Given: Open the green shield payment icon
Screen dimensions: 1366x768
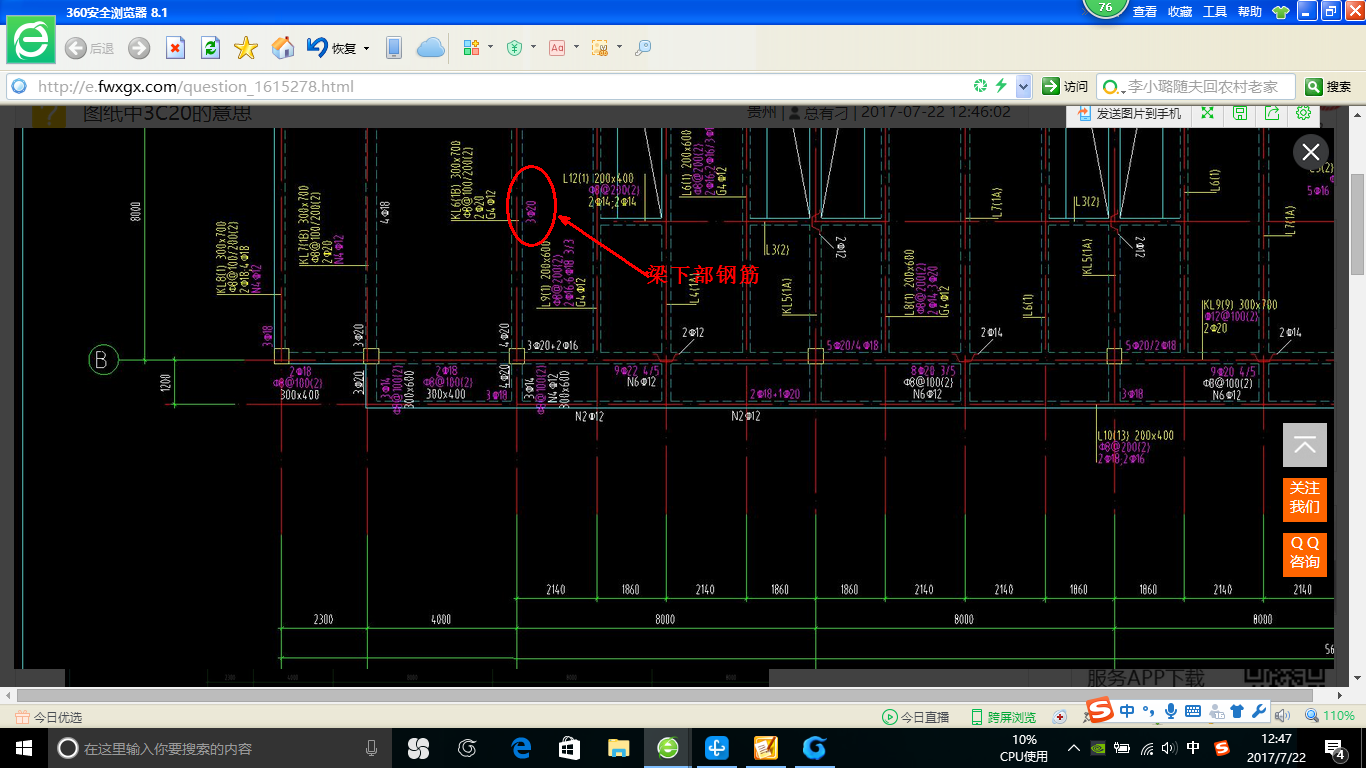Looking at the screenshot, I should pos(515,48).
